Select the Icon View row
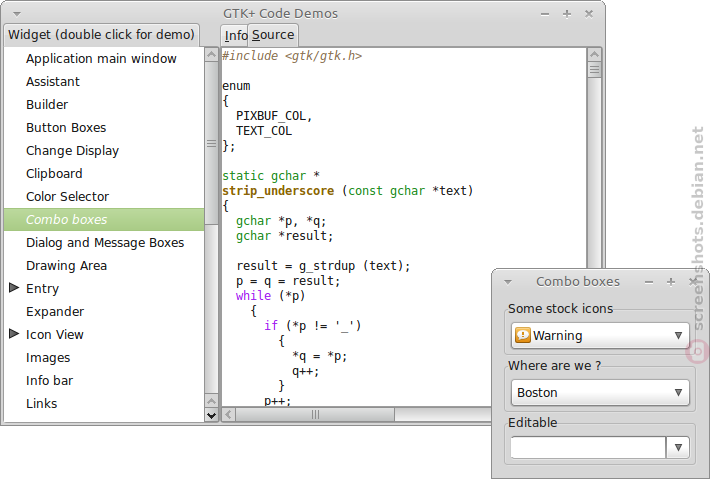This screenshot has width=710, height=479. click(104, 335)
